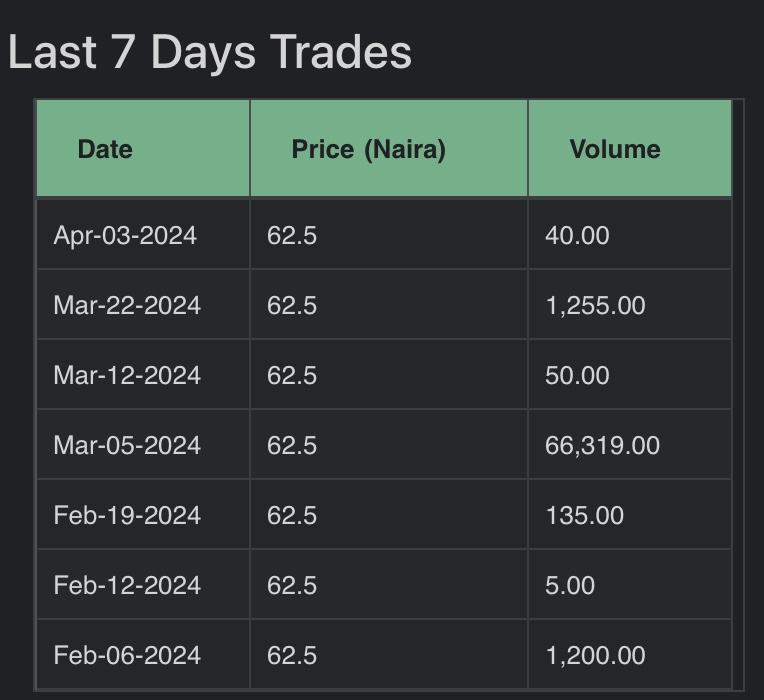Select the Mar-05-2024 date cell
The image size is (764, 700).
tap(127, 445)
